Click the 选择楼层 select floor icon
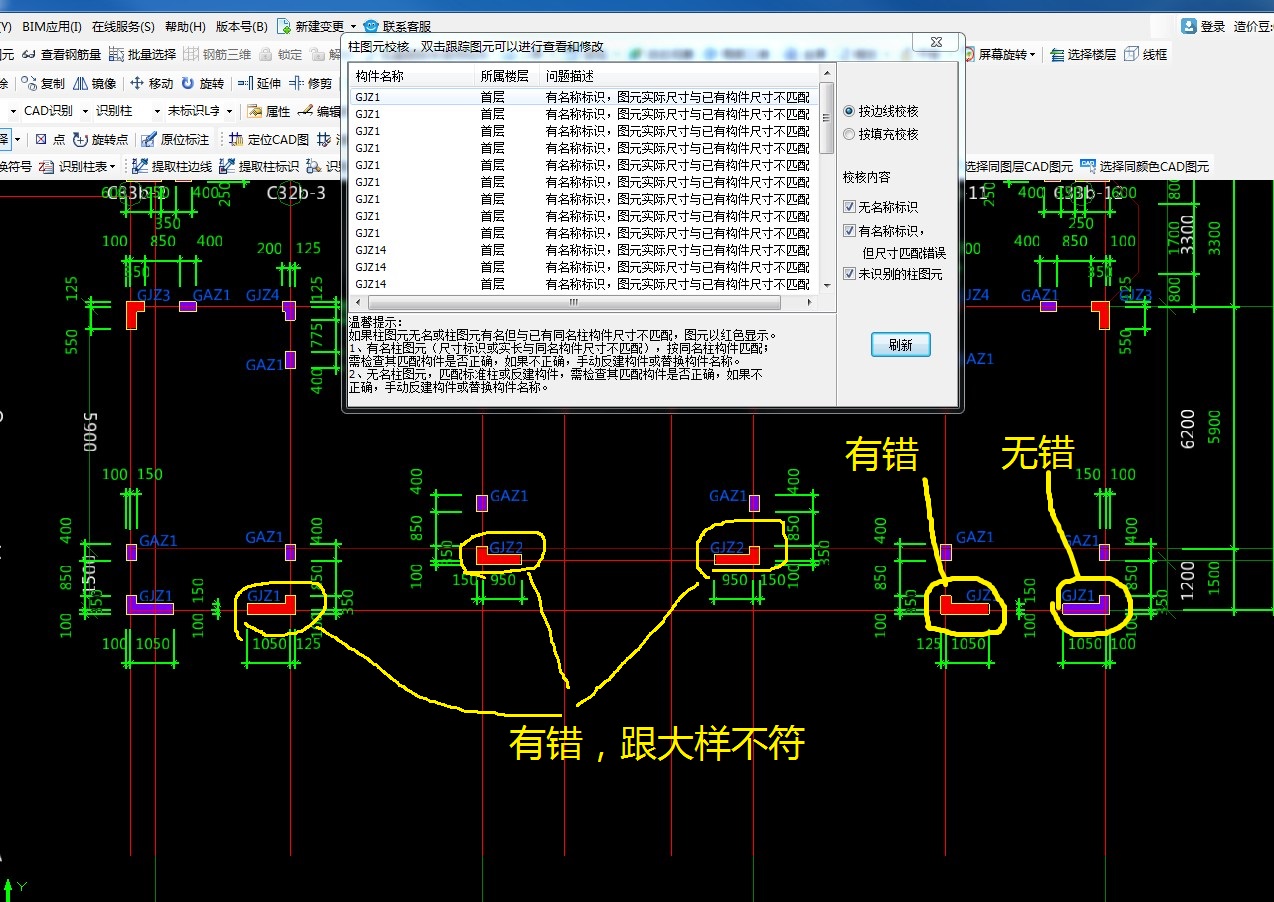This screenshot has width=1274, height=902. [x=1058, y=55]
